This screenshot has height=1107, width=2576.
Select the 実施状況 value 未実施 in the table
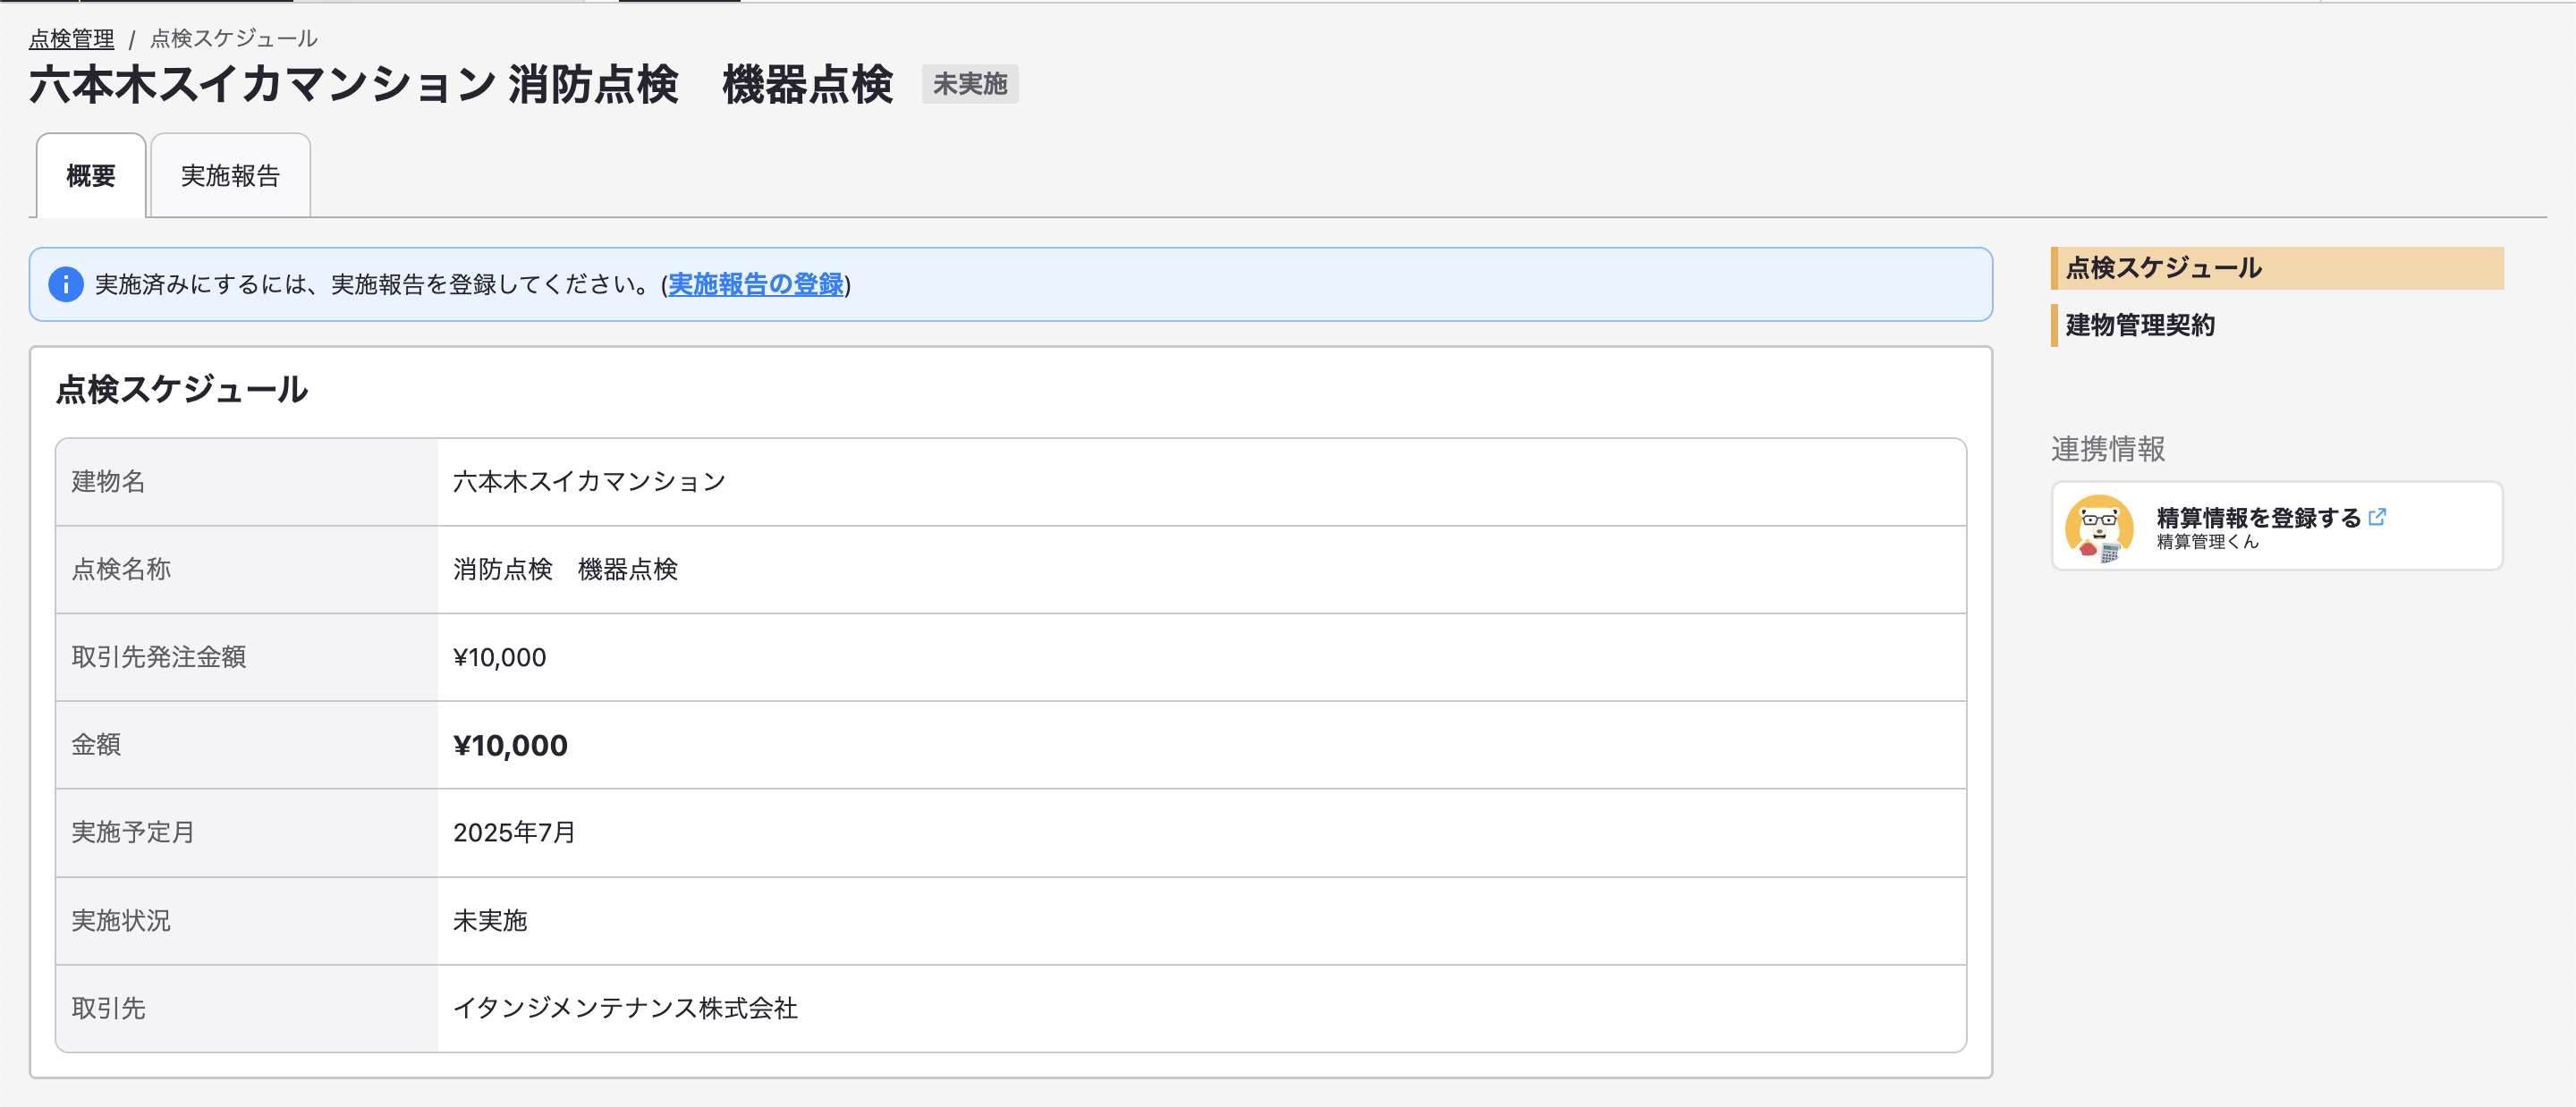(489, 920)
